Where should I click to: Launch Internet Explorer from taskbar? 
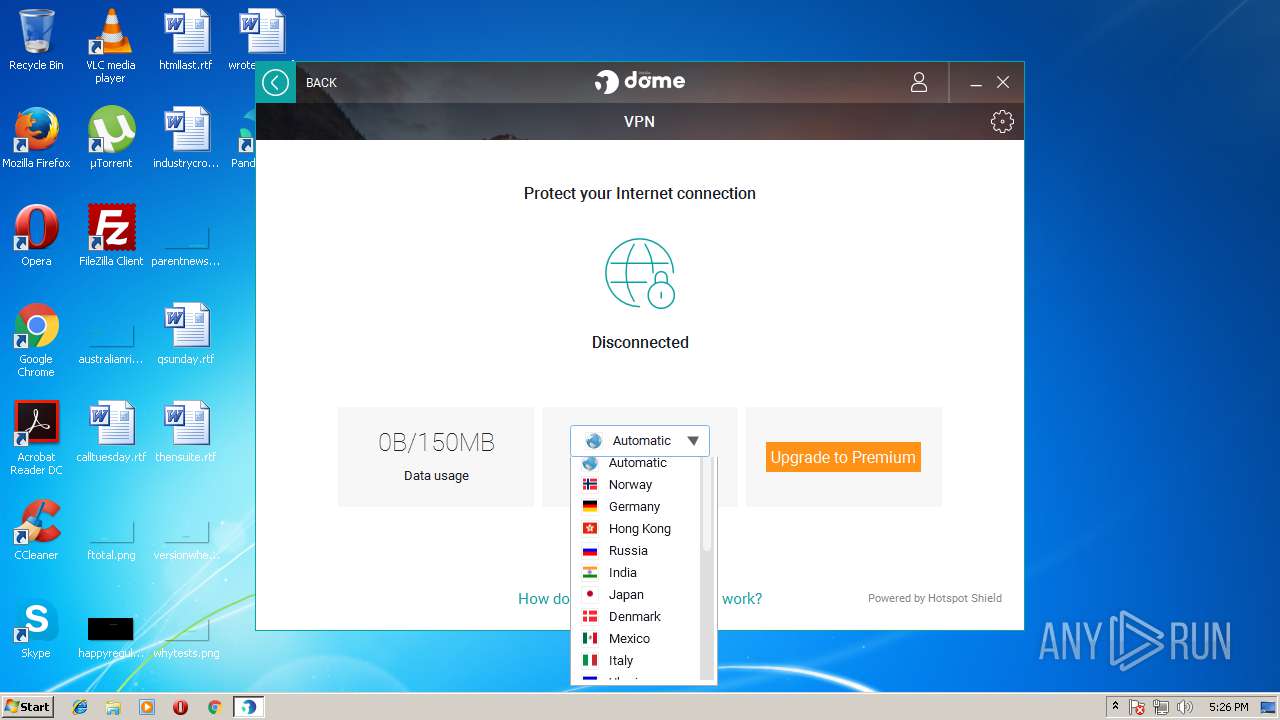[80, 707]
